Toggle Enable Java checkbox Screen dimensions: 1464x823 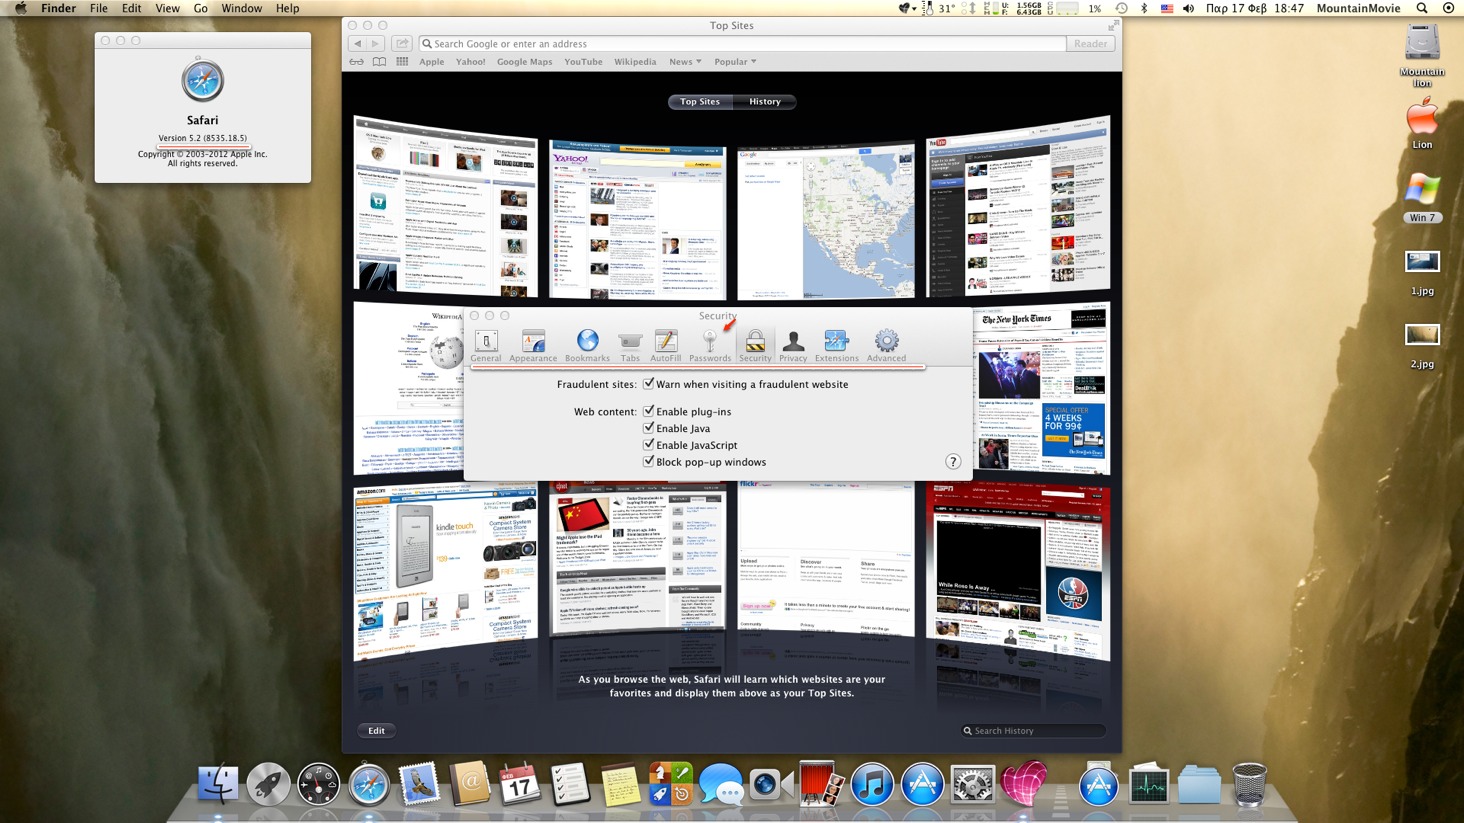pyautogui.click(x=649, y=428)
